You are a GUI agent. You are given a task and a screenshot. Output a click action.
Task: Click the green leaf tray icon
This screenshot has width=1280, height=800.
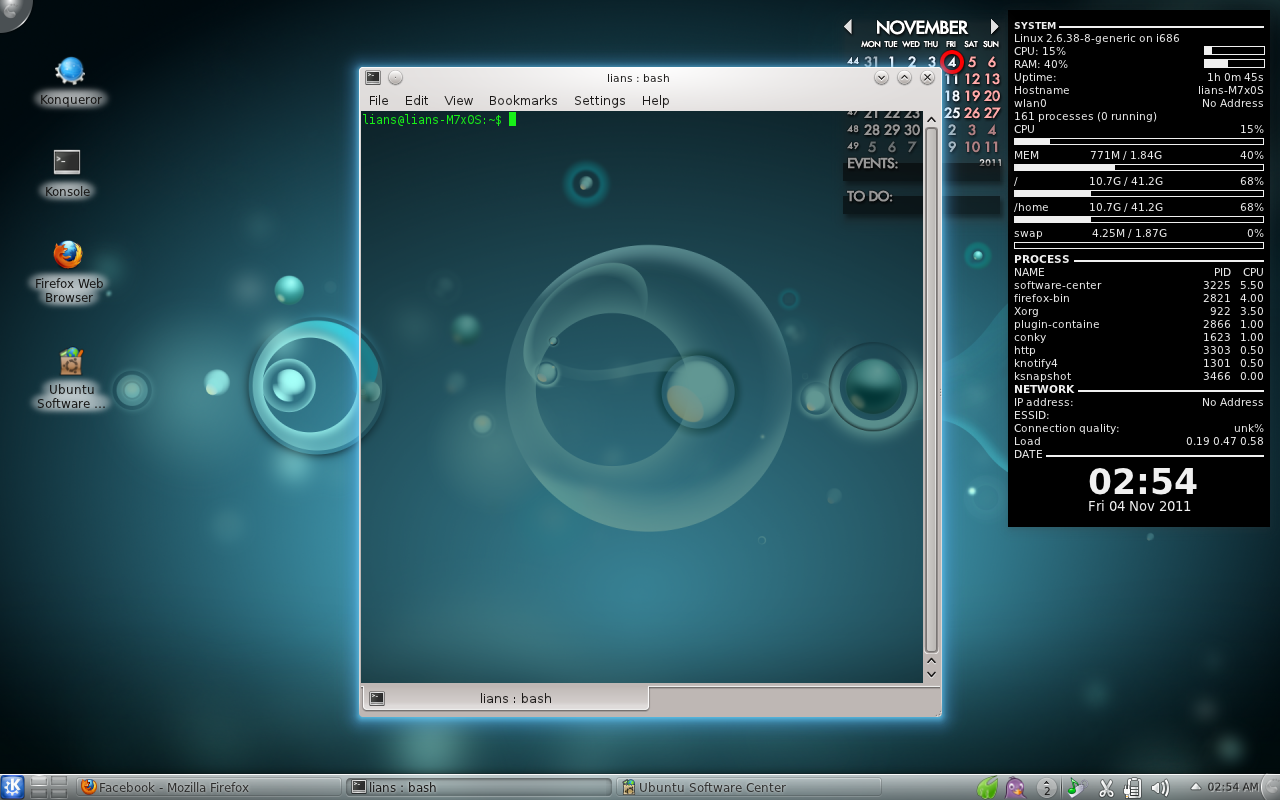[x=987, y=788]
